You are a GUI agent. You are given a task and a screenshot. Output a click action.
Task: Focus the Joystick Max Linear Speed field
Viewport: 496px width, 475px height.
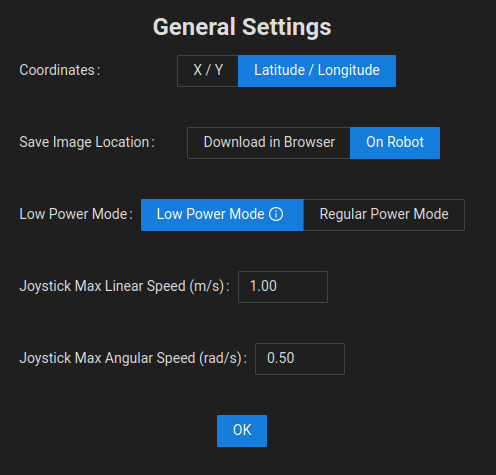283,287
